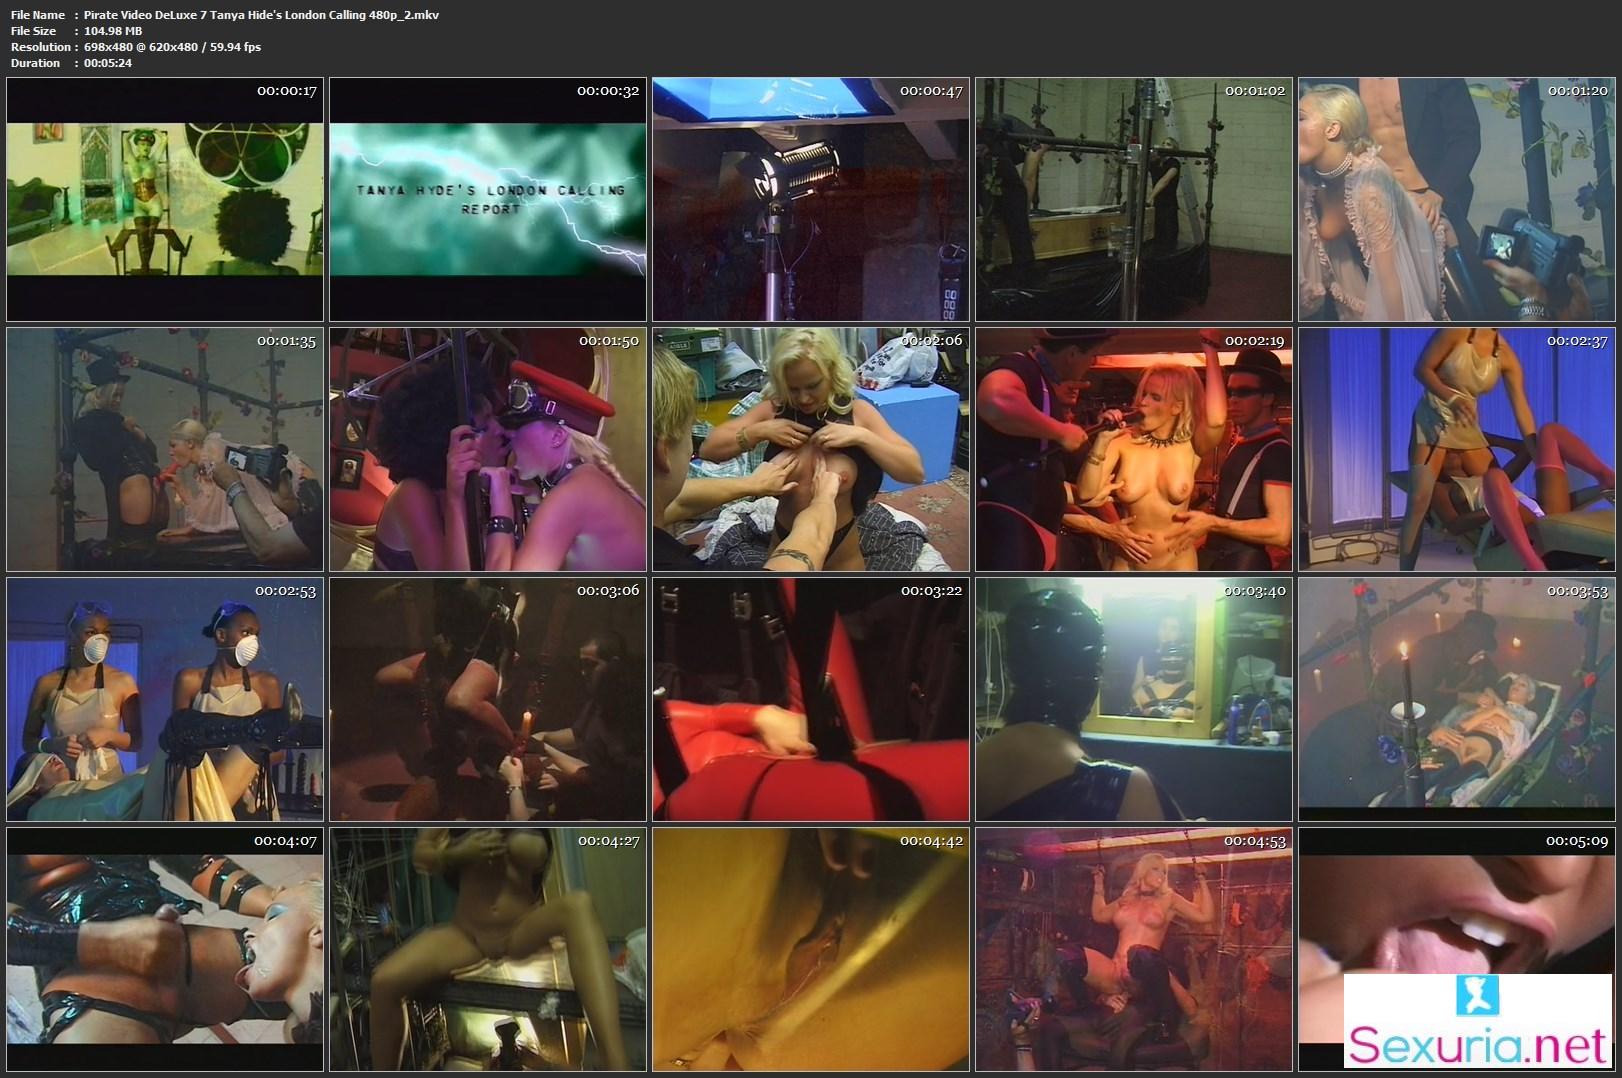This screenshot has width=1622, height=1078.
Task: Open the thumbnail at 00:01:50
Action: tap(488, 449)
